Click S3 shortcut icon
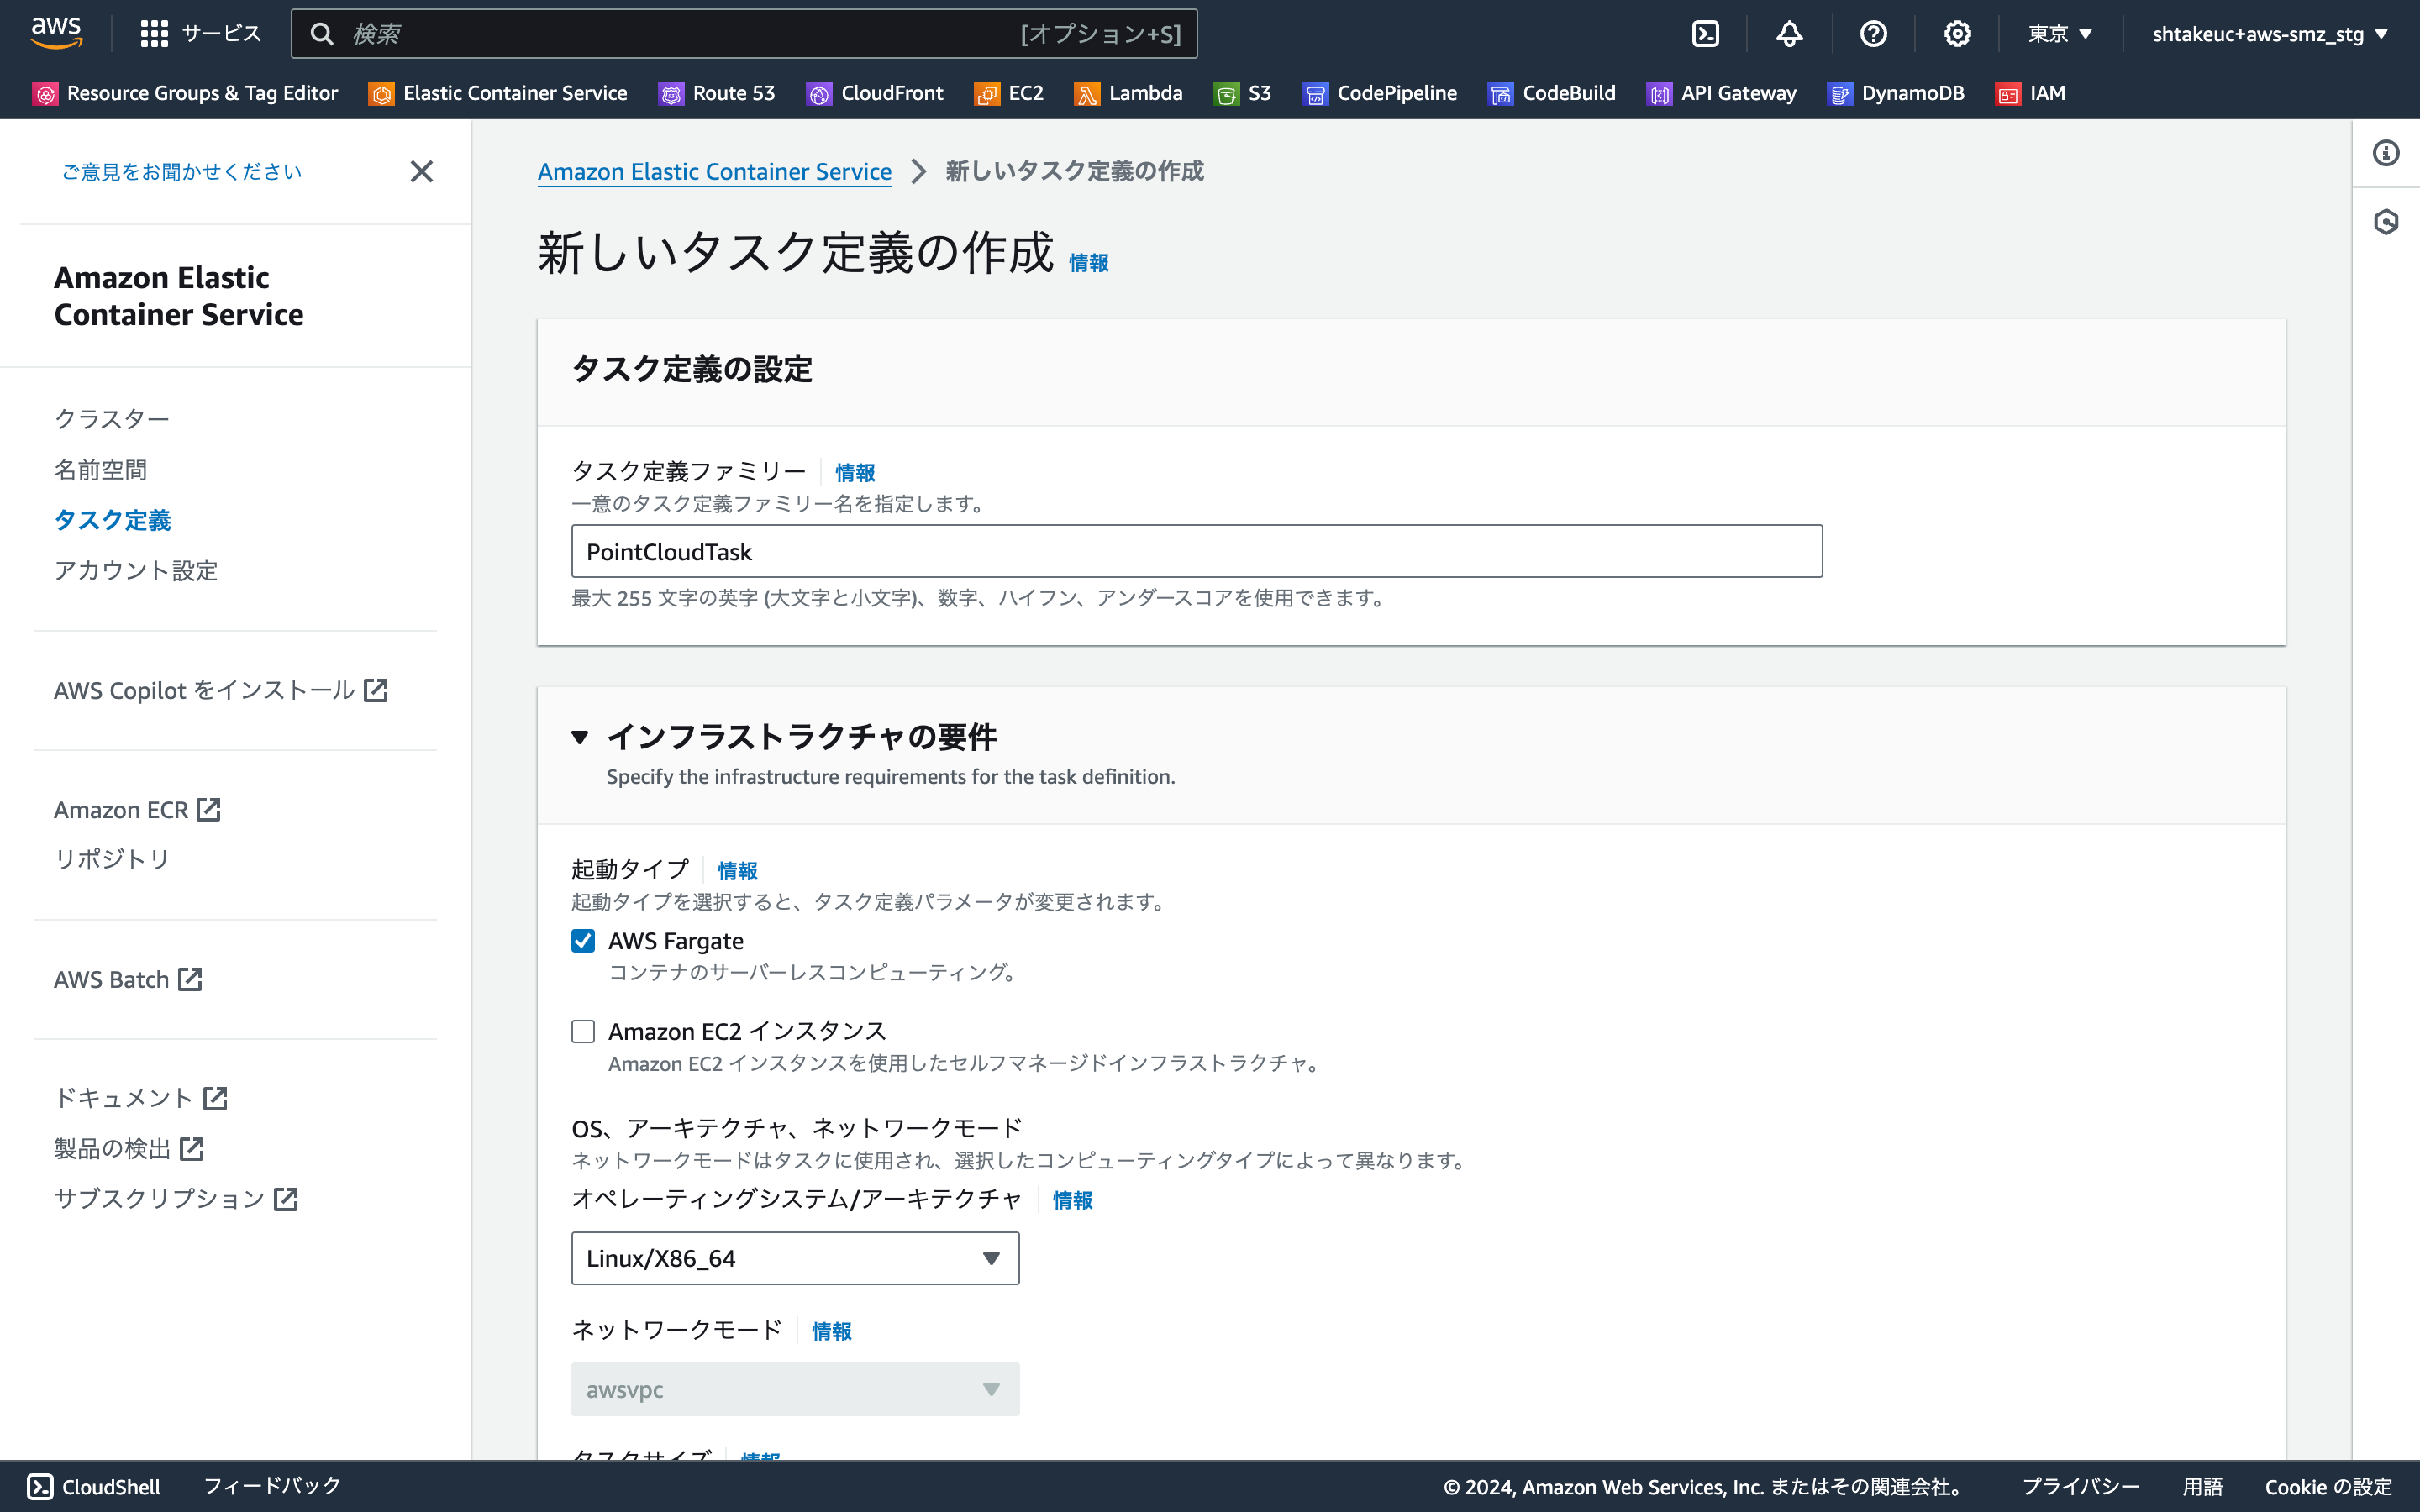This screenshot has height=1512, width=2420. click(x=1226, y=94)
